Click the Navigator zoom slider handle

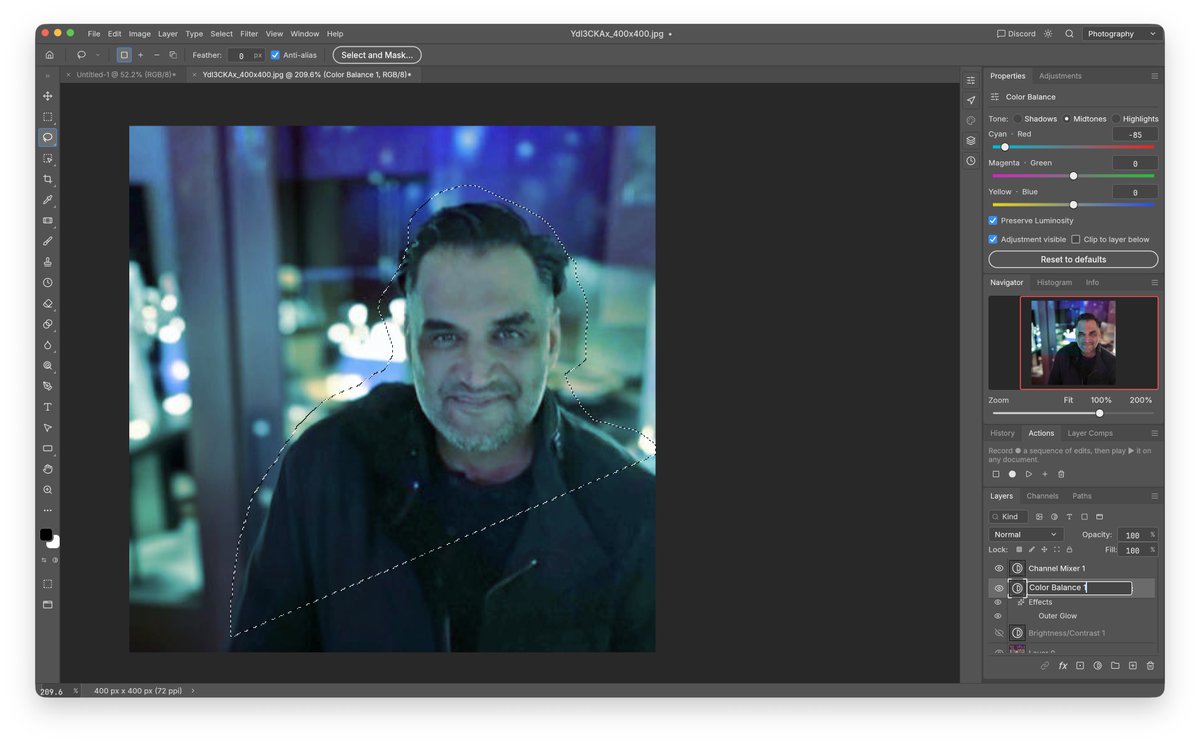tap(1099, 413)
